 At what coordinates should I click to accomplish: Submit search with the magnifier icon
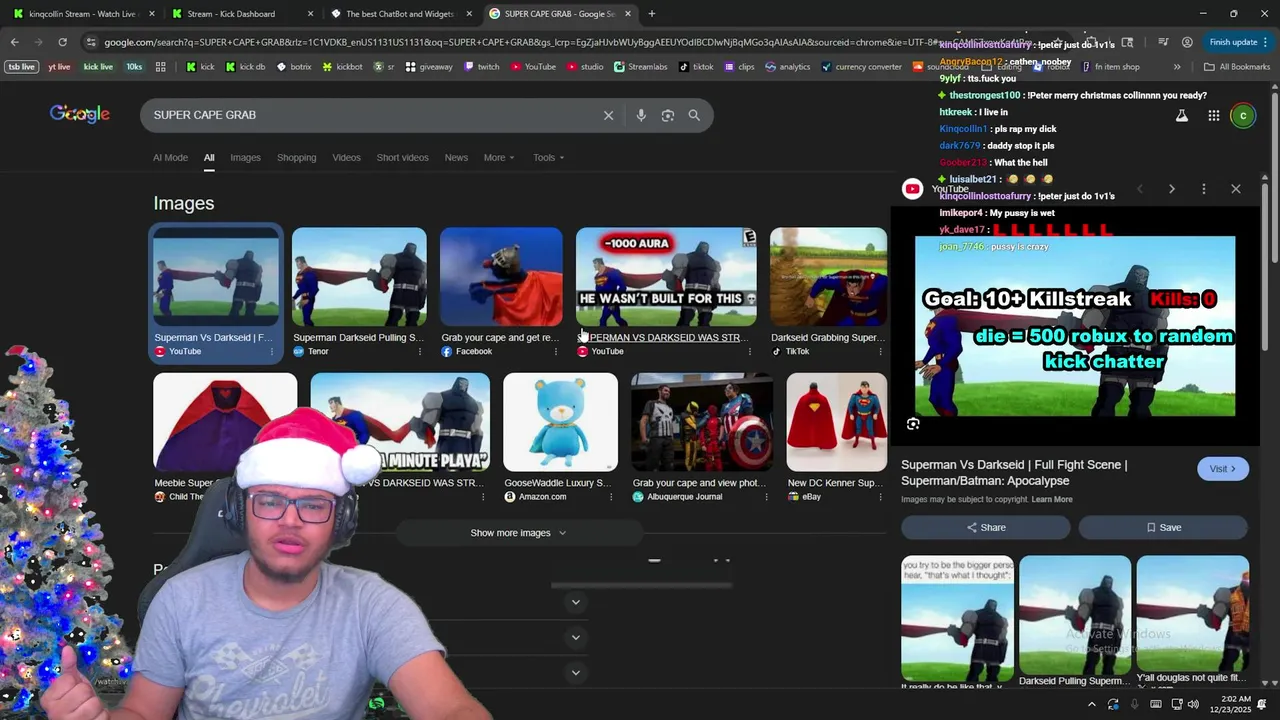coord(694,115)
